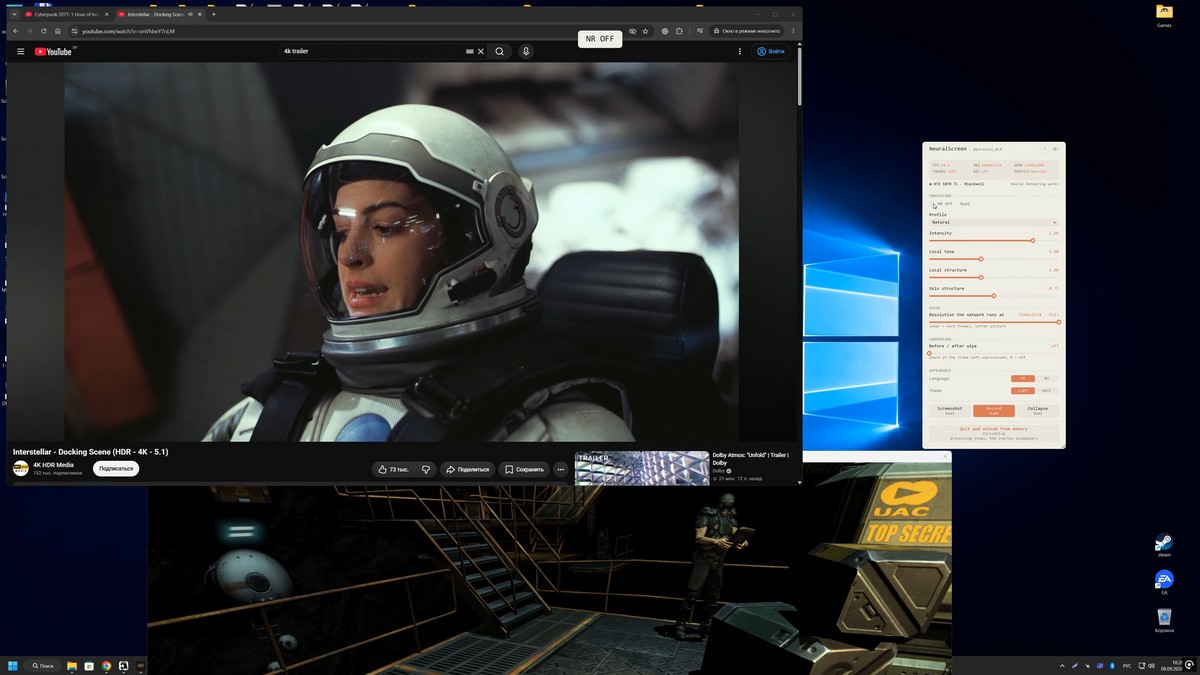Open more actions (three dots) under the video
Viewport: 1200px width, 675px height.
click(560, 469)
